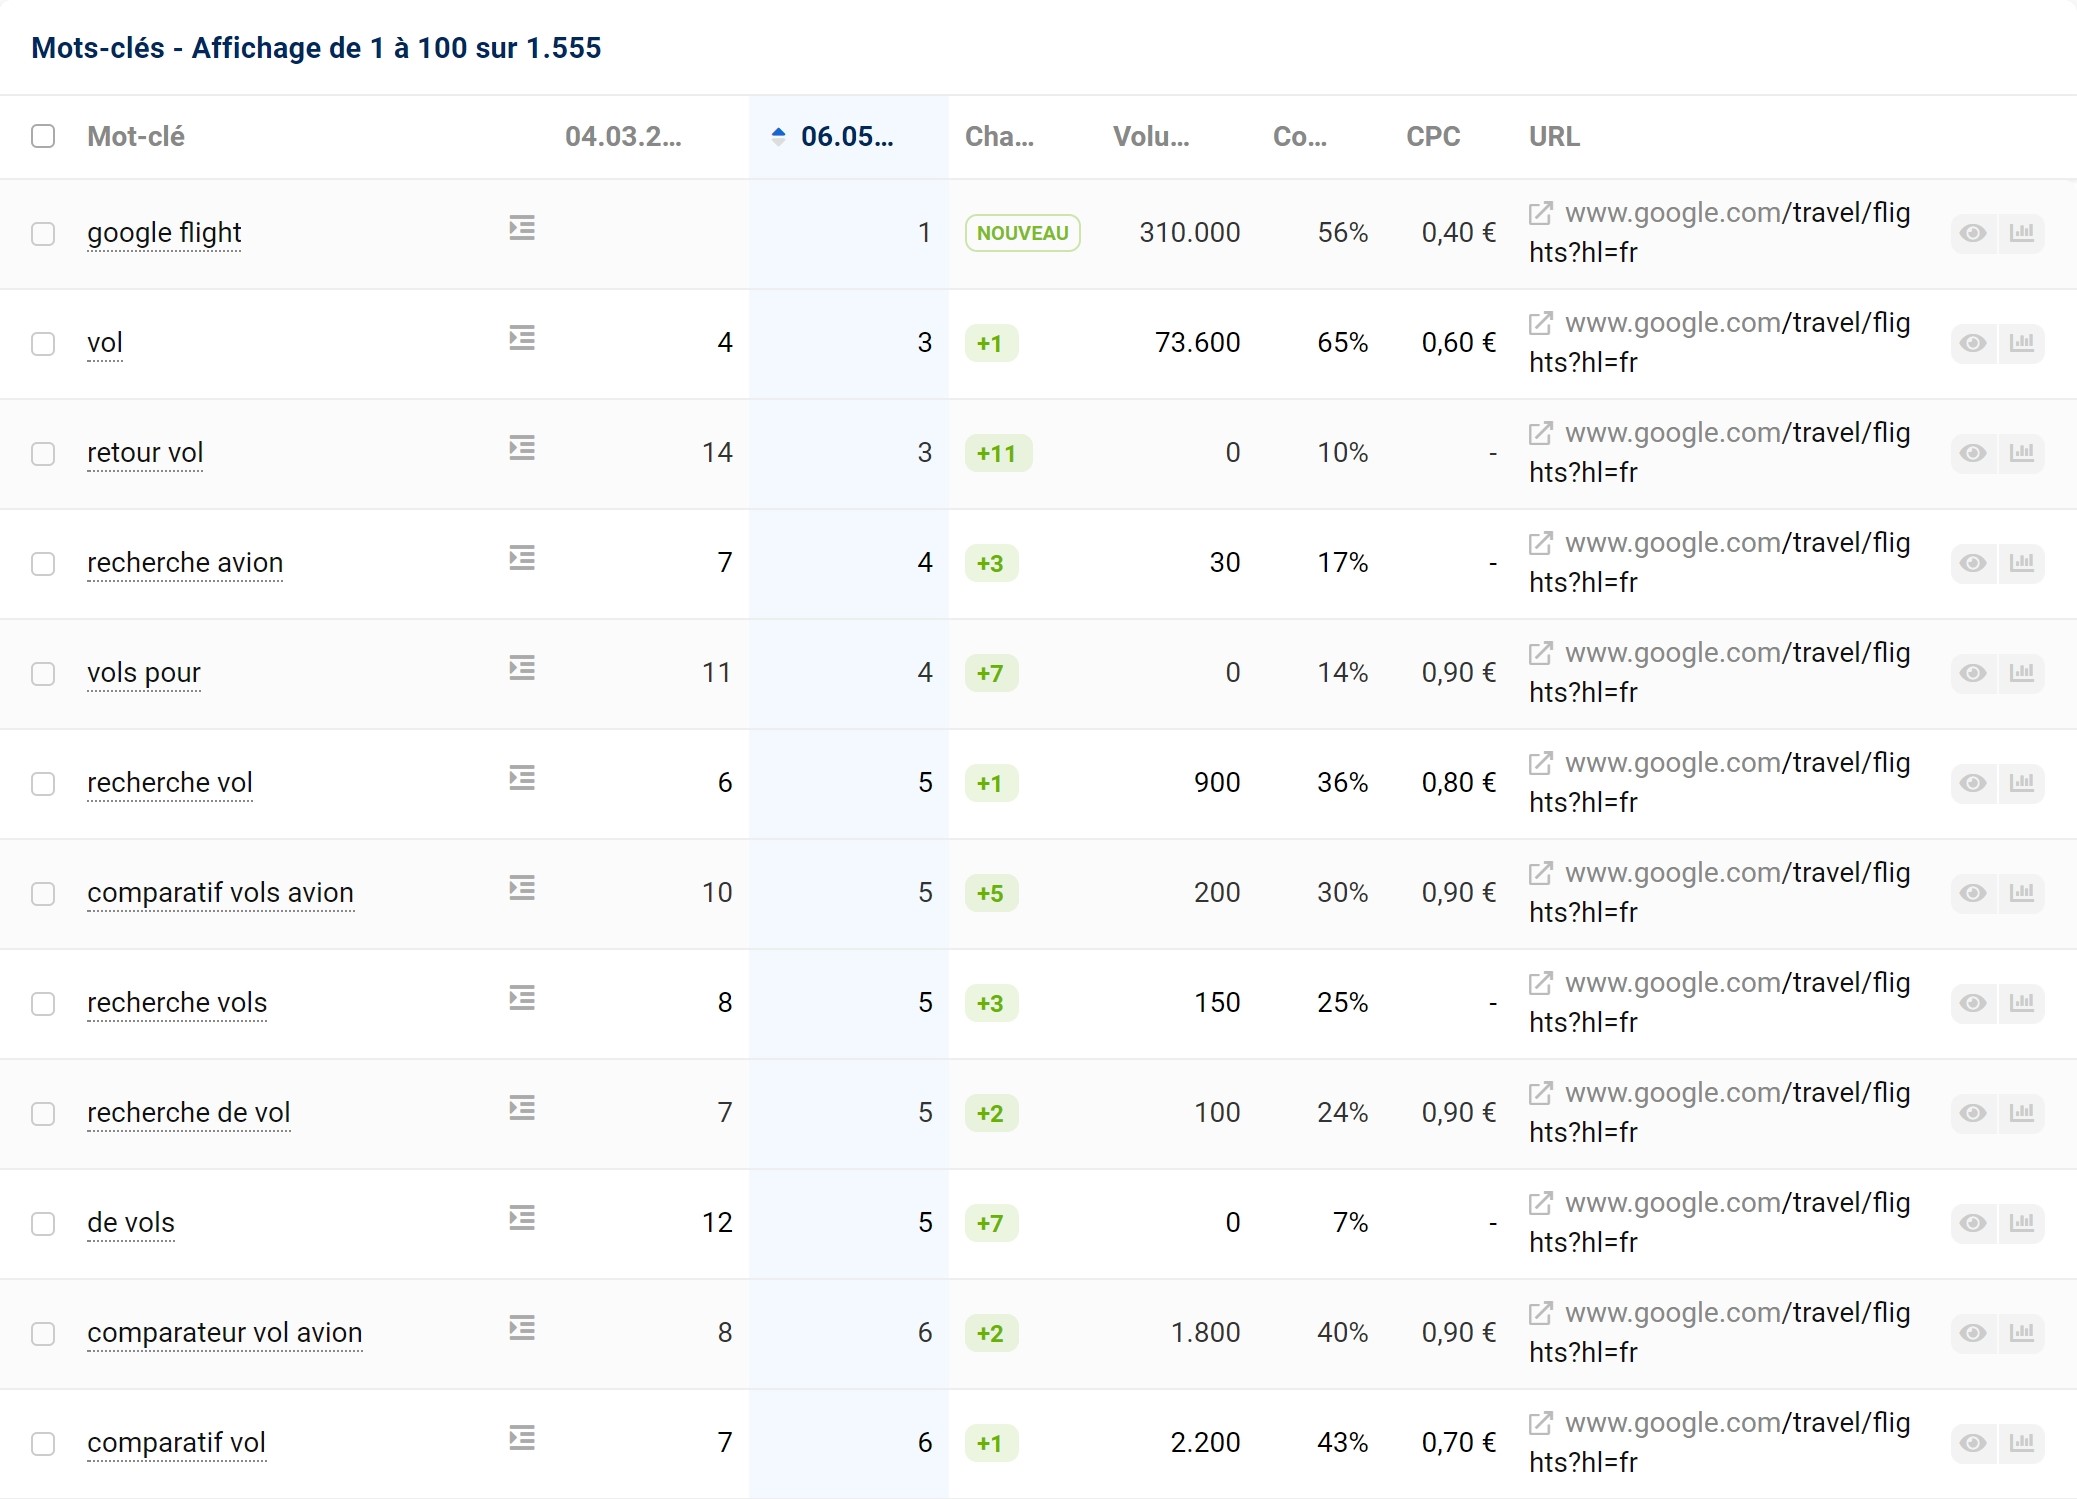
Task: Check the comparatif vols avion row checkbox
Action: (43, 894)
